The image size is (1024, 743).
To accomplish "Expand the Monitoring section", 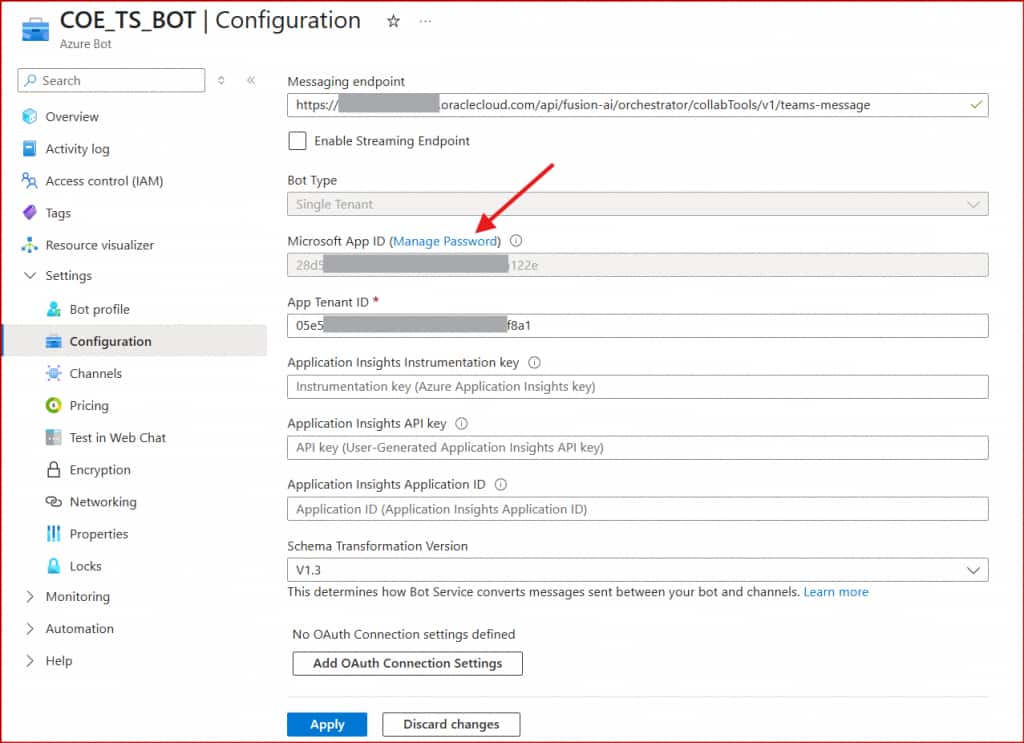I will click(x=30, y=597).
